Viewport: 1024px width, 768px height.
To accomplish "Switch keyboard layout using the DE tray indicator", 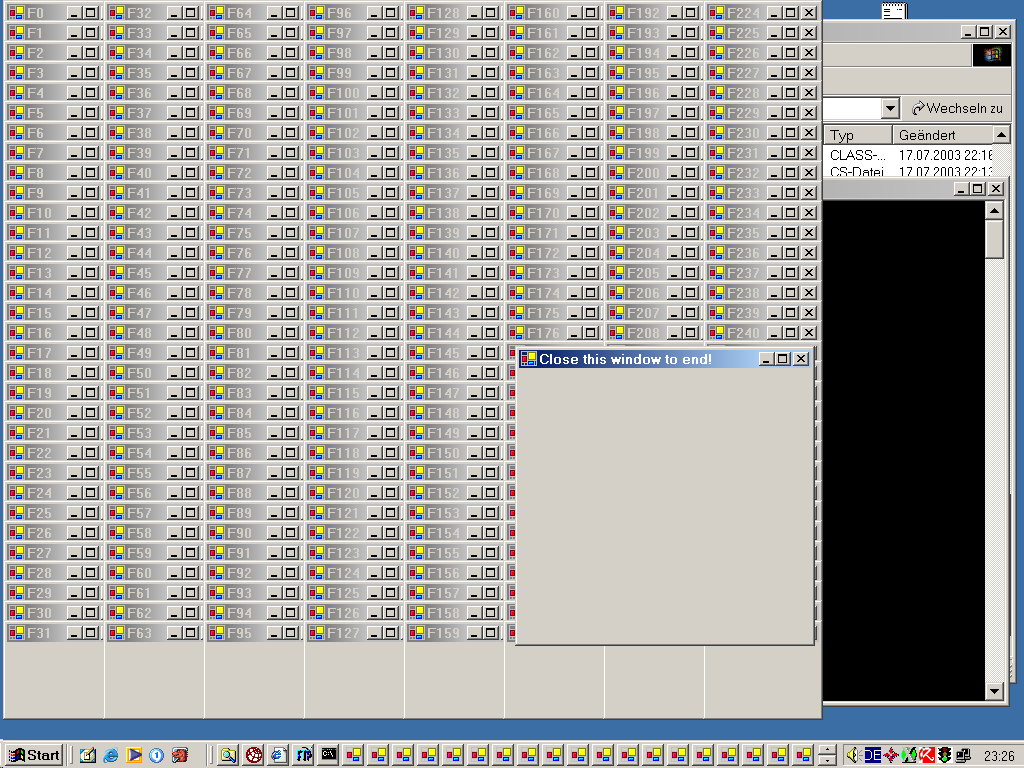I will (x=873, y=755).
